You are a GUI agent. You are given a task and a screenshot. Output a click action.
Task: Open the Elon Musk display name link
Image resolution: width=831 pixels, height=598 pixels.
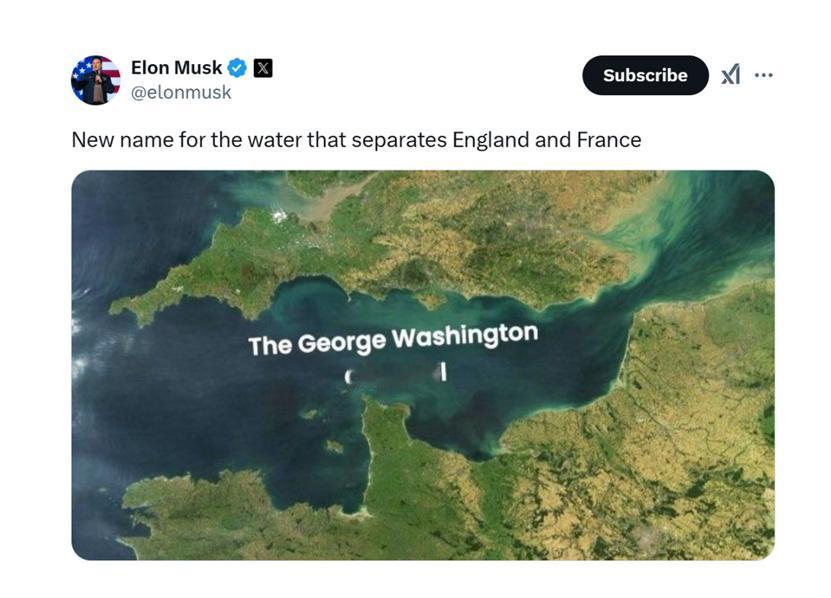click(176, 68)
